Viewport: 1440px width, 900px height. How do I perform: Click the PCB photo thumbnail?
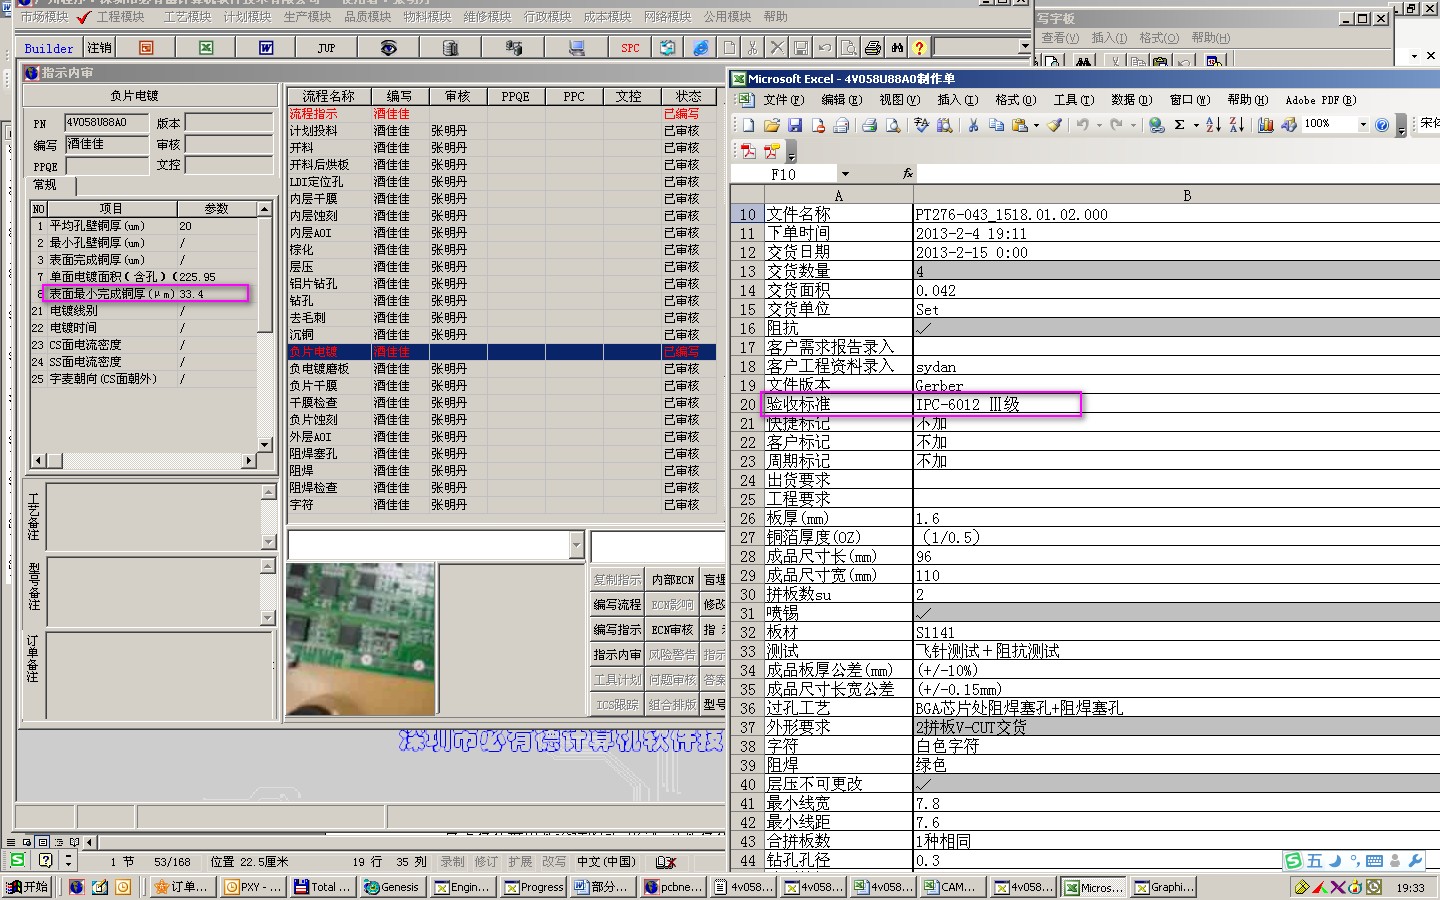click(361, 639)
